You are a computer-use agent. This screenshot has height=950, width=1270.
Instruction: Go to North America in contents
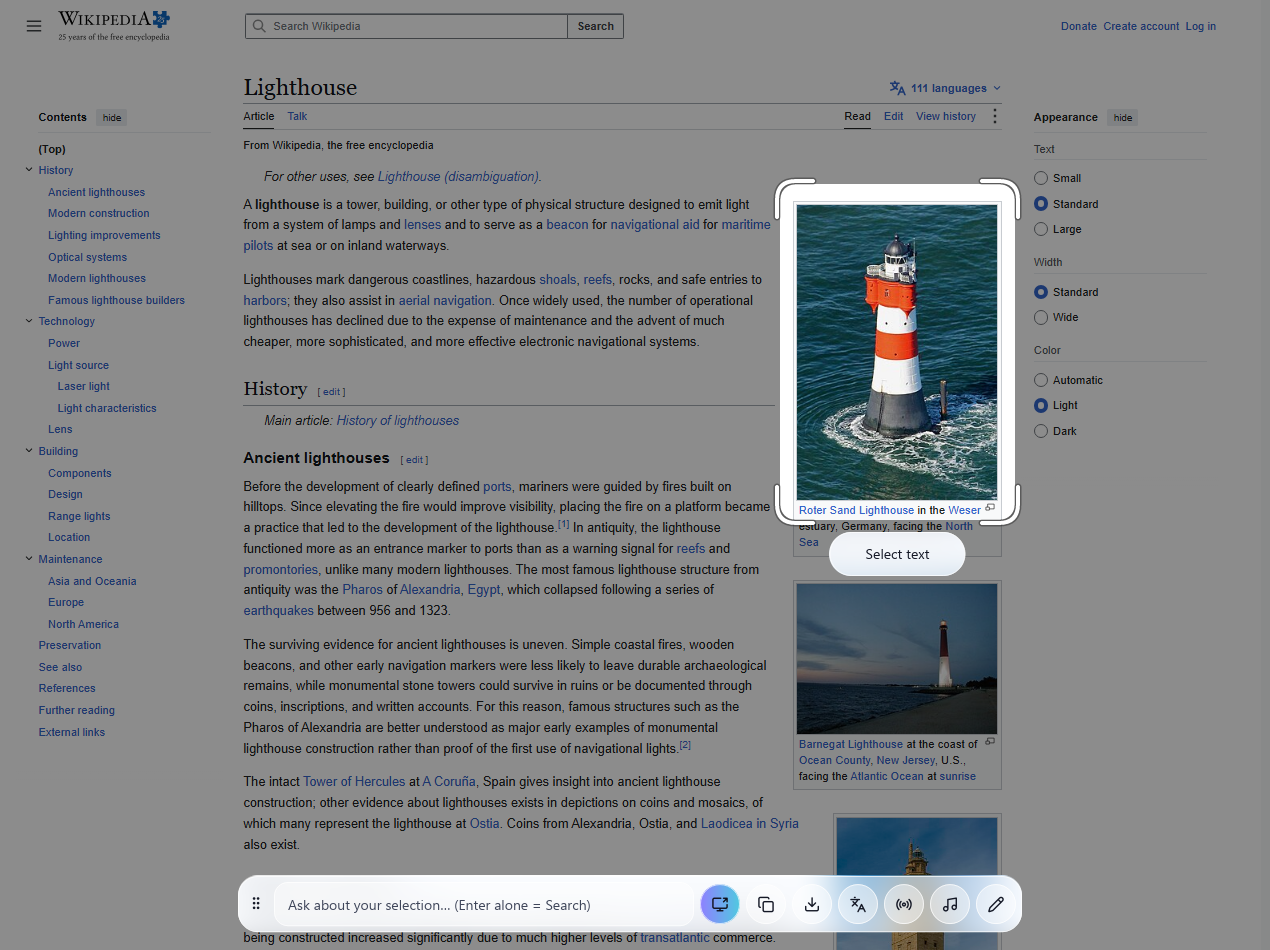click(x=83, y=624)
